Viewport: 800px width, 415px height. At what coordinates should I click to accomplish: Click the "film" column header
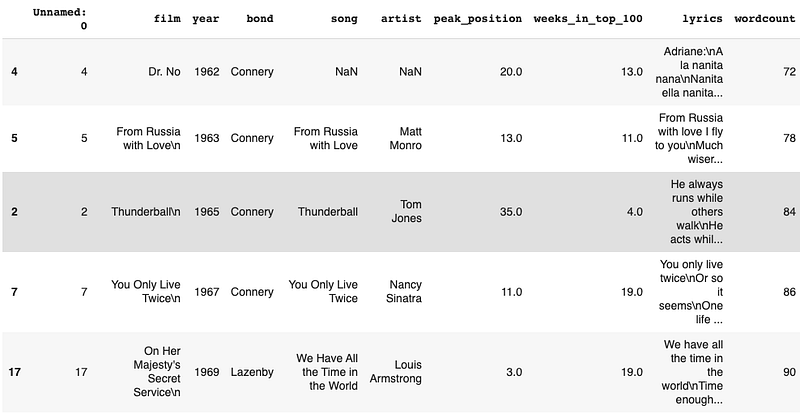point(167,20)
